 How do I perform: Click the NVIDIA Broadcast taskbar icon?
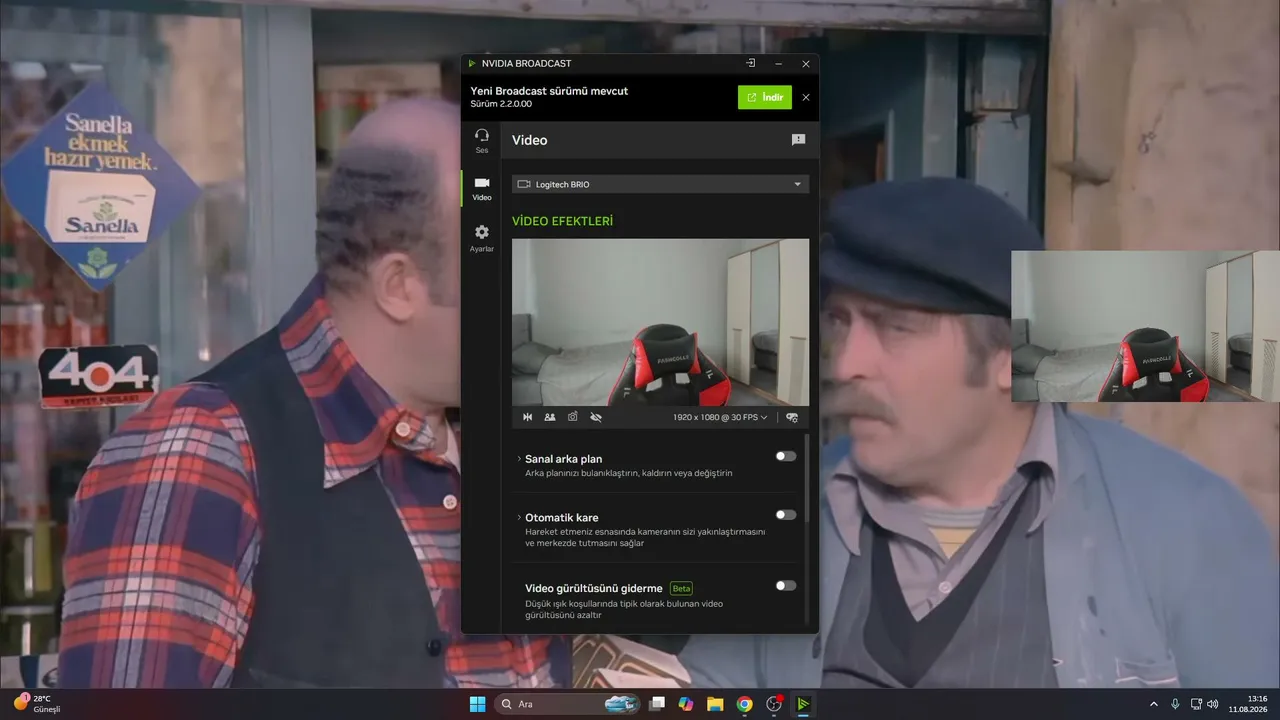802,704
